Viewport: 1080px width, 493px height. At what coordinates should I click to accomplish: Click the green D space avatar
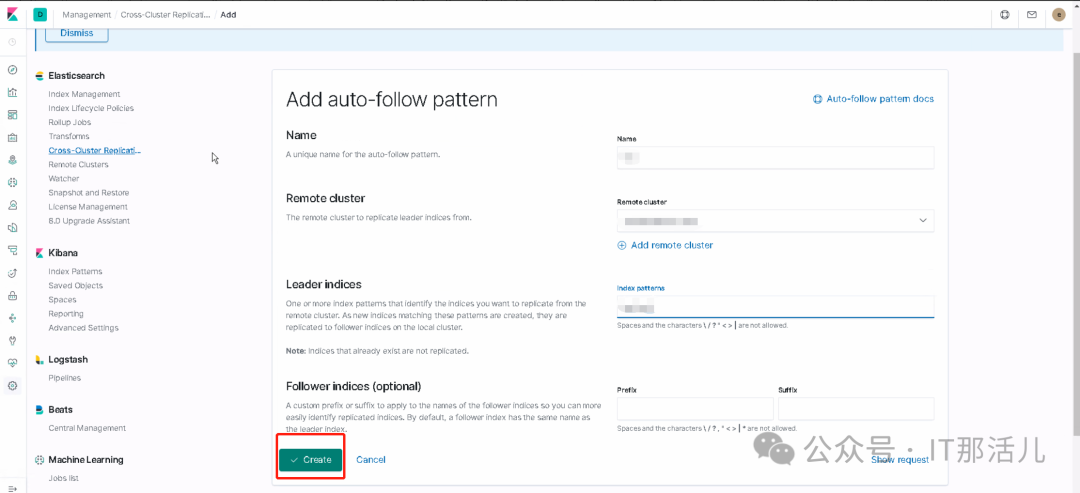[40, 15]
